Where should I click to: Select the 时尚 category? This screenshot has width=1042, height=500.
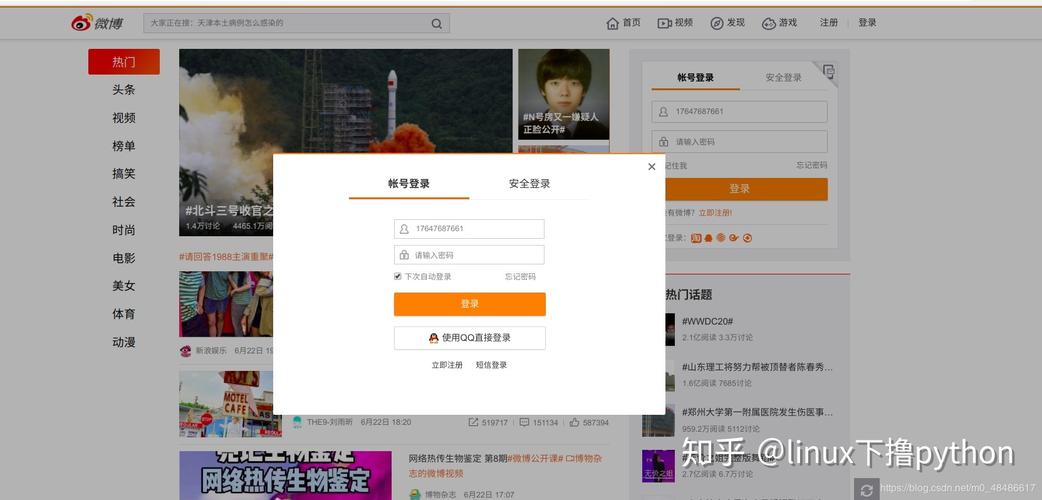[124, 230]
